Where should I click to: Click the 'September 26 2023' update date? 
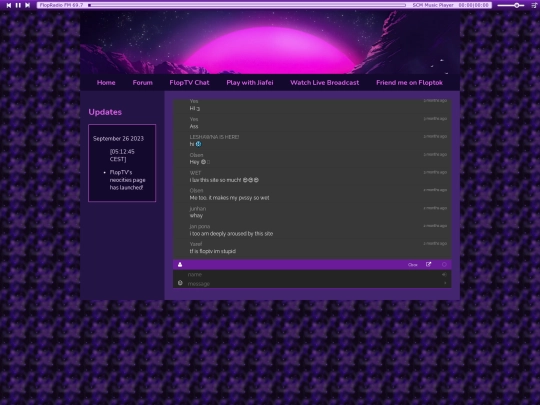pos(118,138)
